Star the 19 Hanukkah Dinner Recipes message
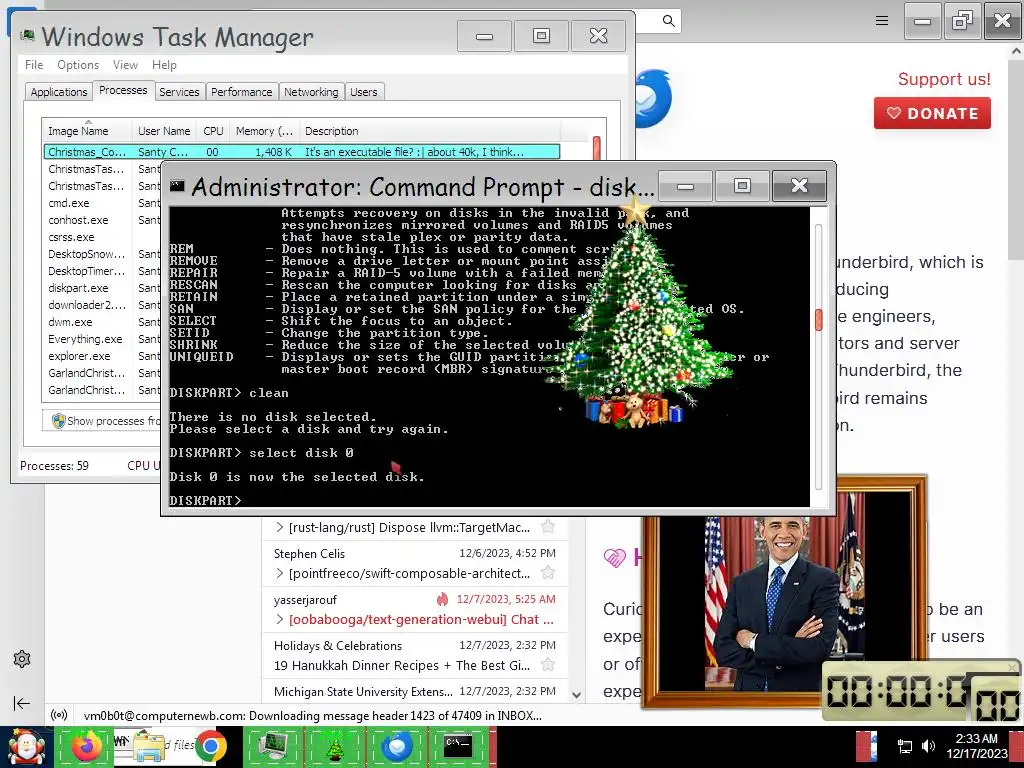This screenshot has height=768, width=1024. pyautogui.click(x=548, y=665)
